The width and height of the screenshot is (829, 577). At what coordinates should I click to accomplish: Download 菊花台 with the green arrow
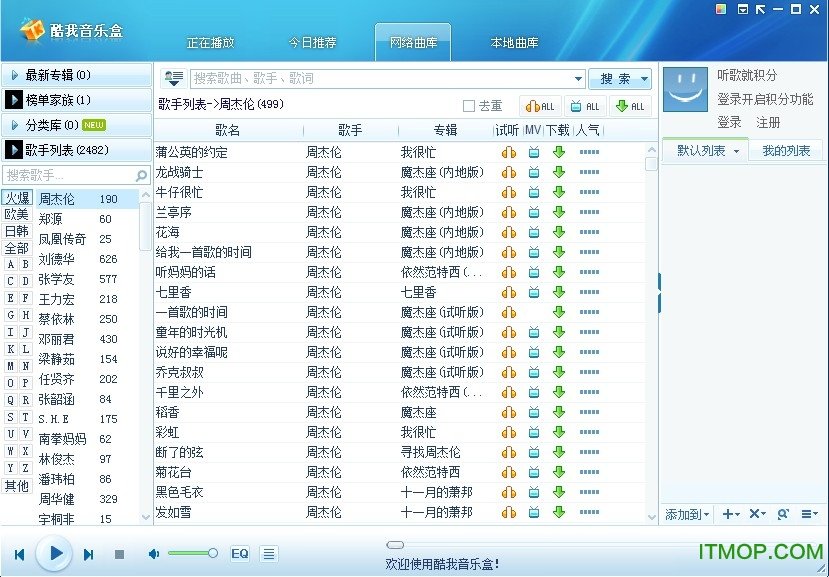(x=559, y=472)
